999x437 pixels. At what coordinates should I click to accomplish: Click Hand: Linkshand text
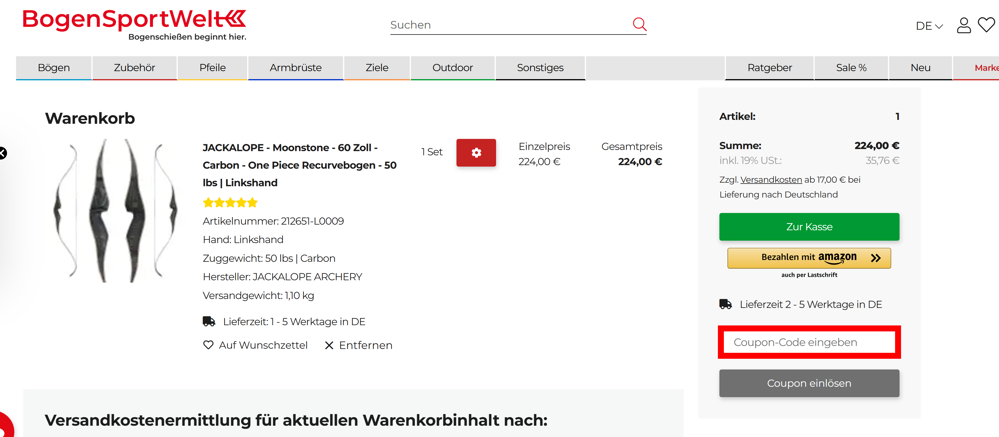coord(243,240)
